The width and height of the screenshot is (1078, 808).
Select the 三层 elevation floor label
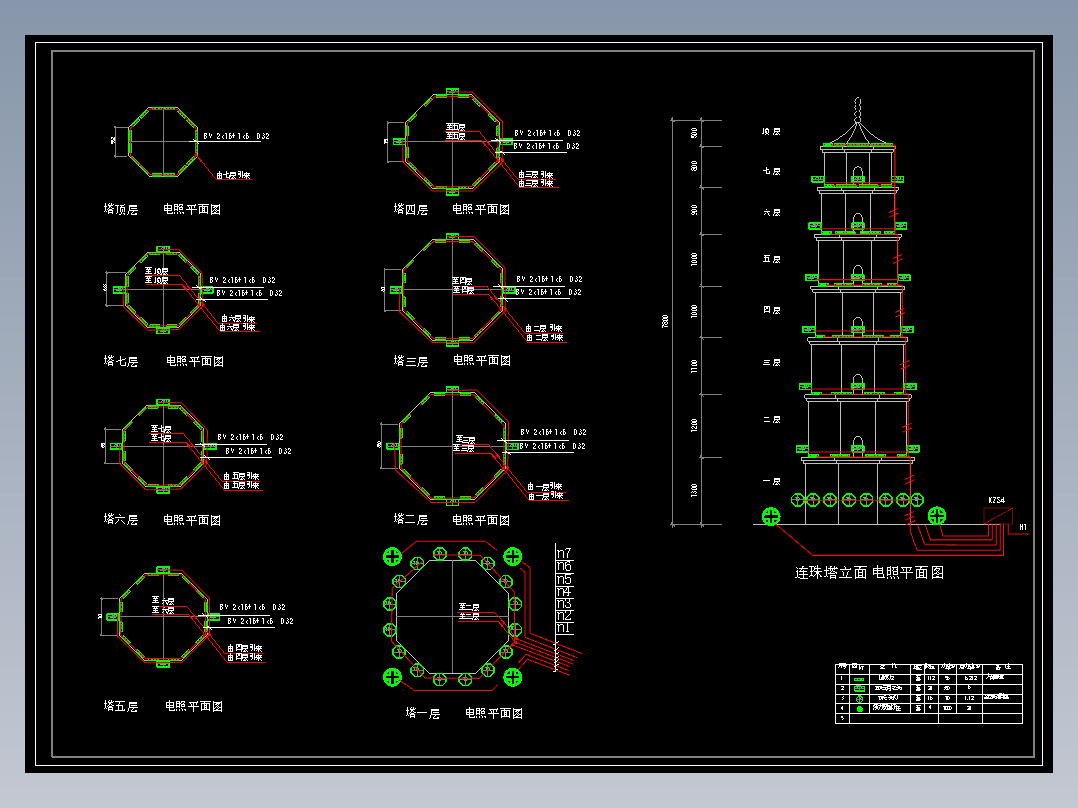coord(771,362)
